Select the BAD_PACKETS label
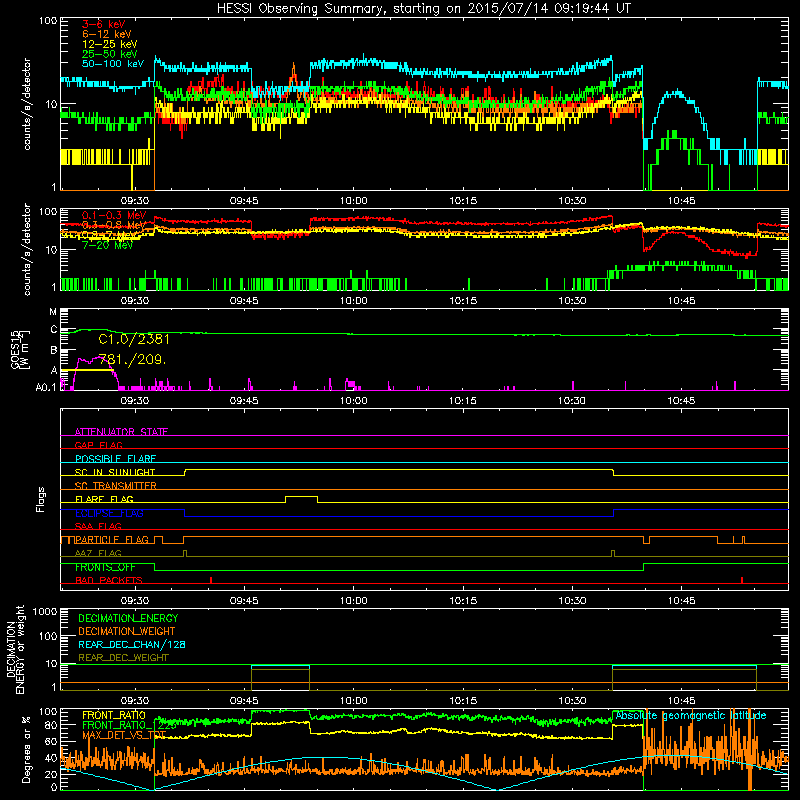The image size is (800, 800). 109,580
